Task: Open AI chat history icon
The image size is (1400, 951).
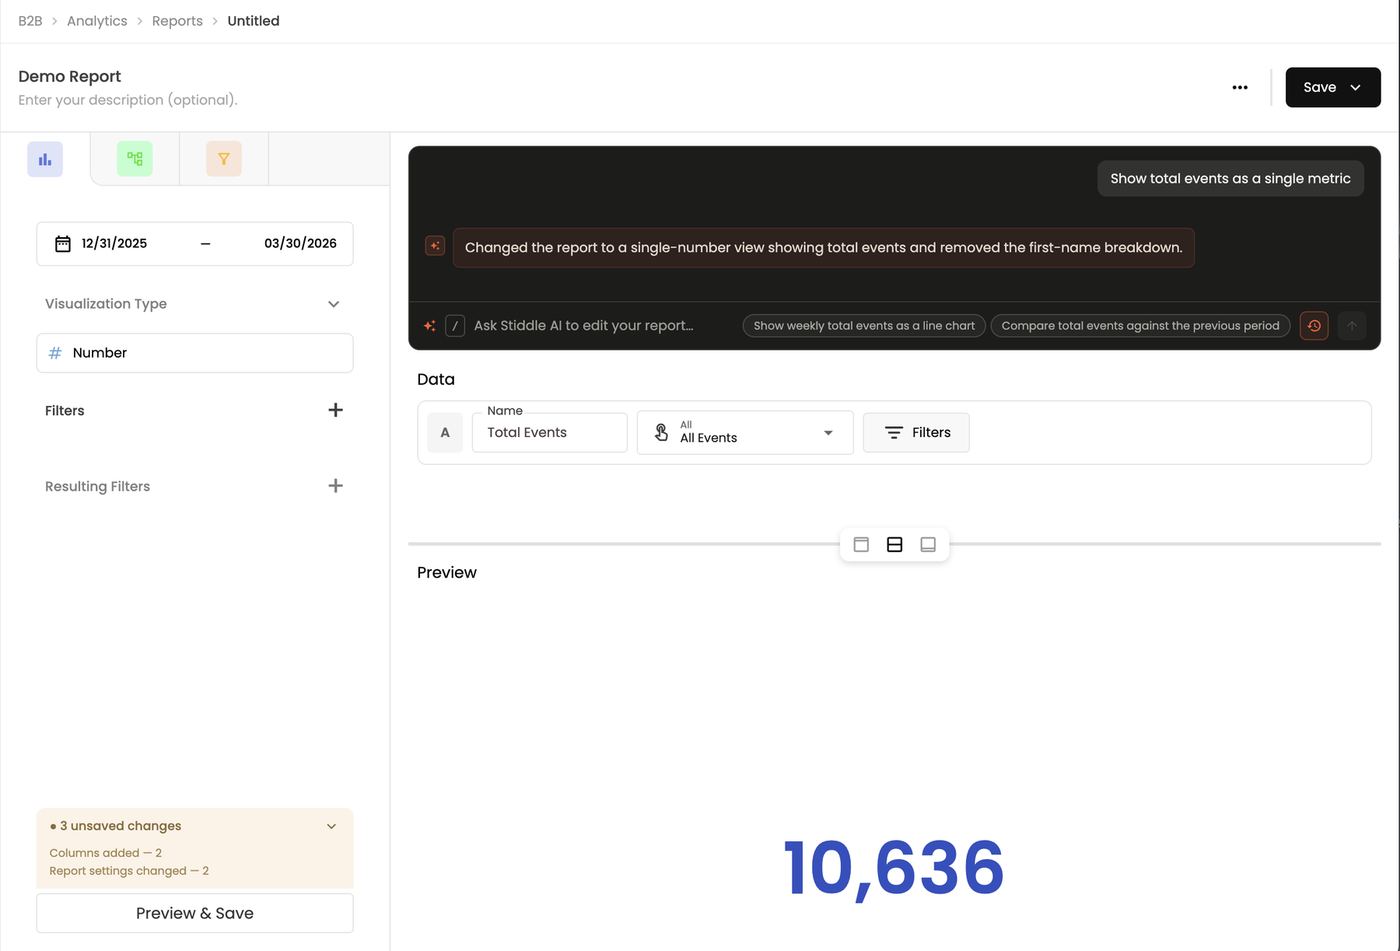Action: pyautogui.click(x=1314, y=326)
